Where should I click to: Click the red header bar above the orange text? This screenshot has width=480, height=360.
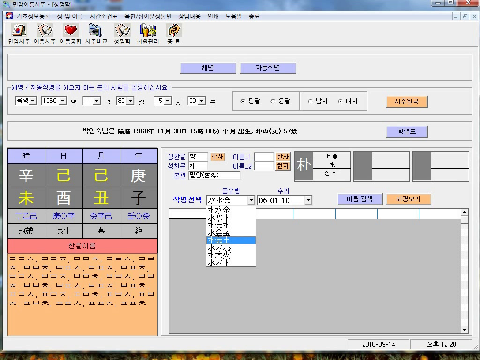[82, 246]
